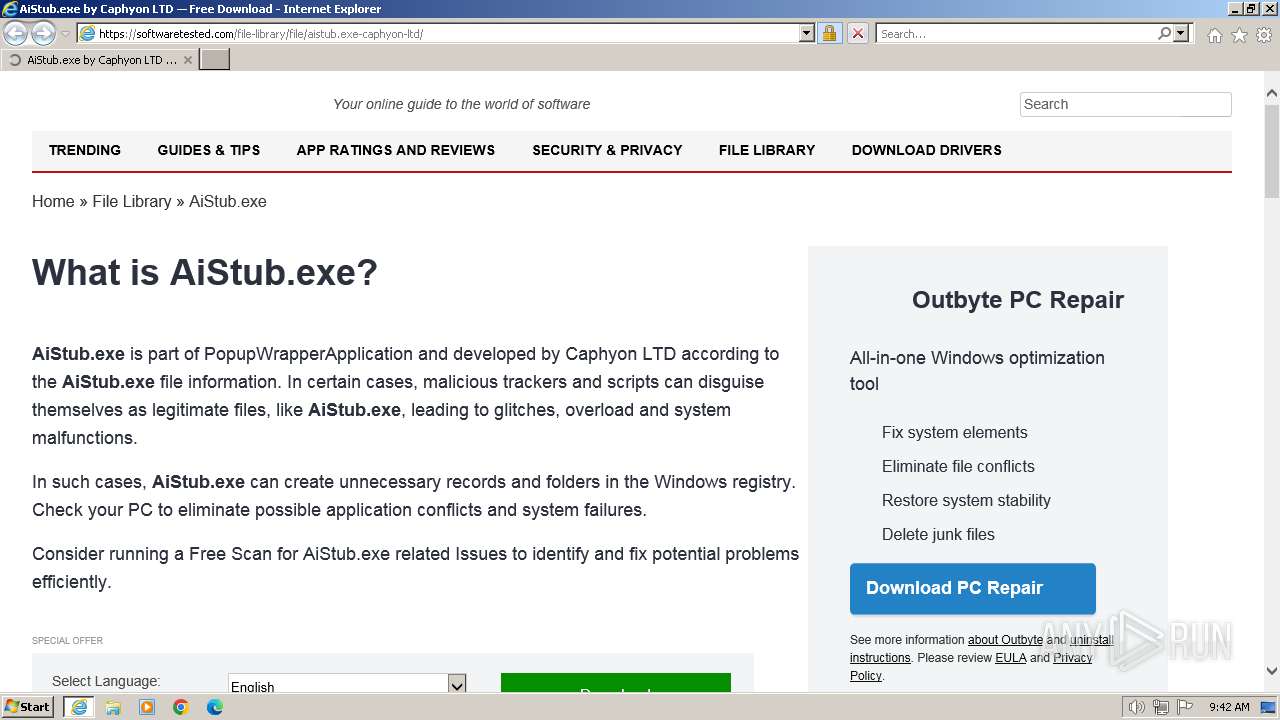Click the address bar URL field
The height and width of the screenshot is (720, 1280).
(x=438, y=33)
